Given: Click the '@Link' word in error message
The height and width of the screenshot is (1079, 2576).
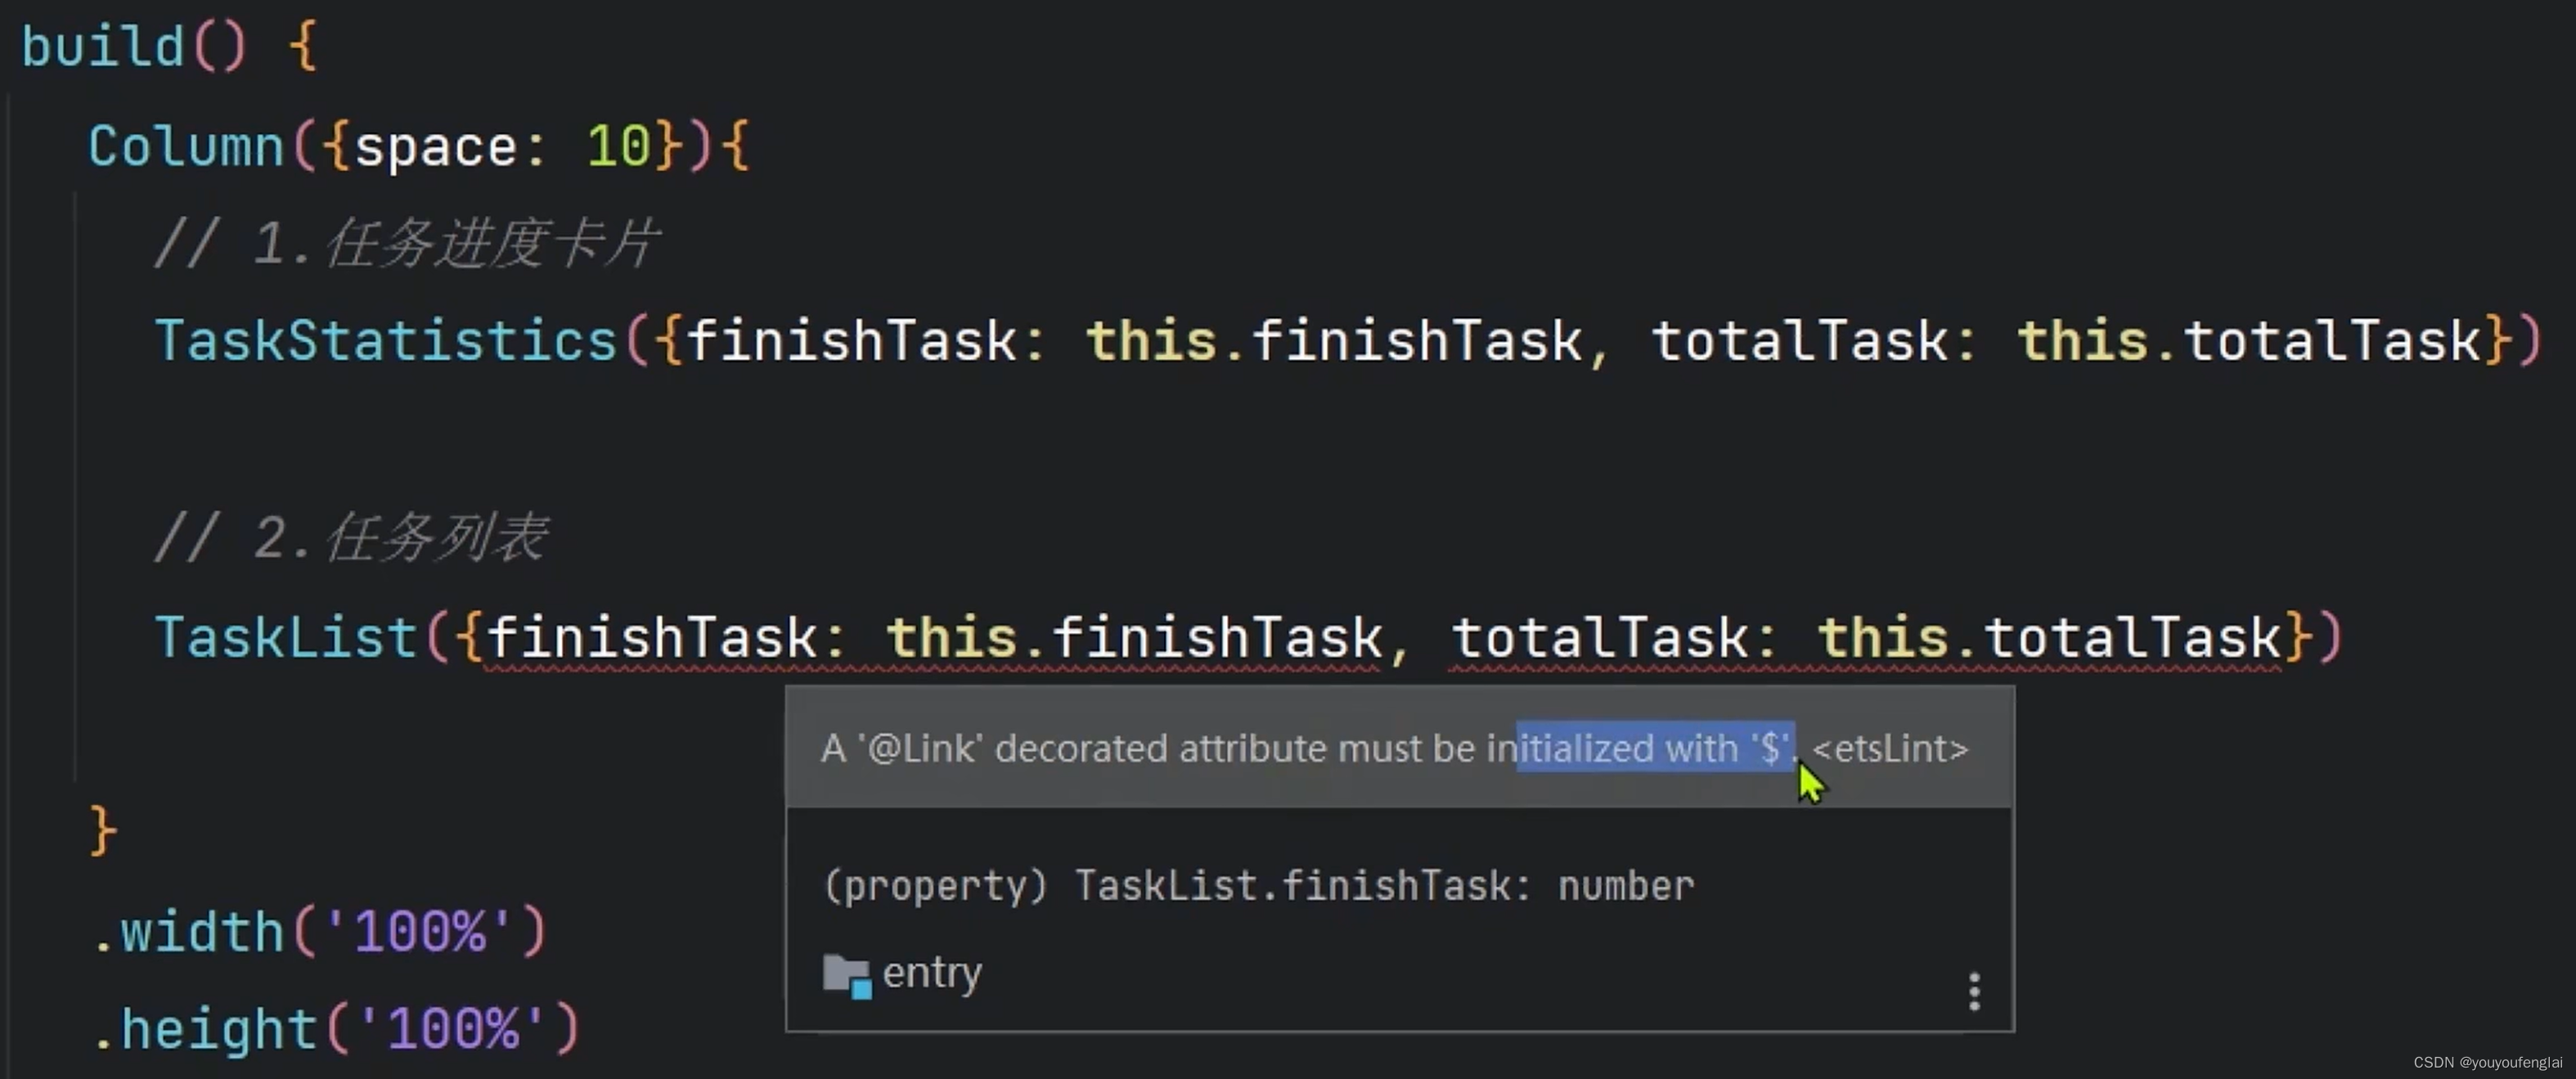Looking at the screenshot, I should coord(920,748).
